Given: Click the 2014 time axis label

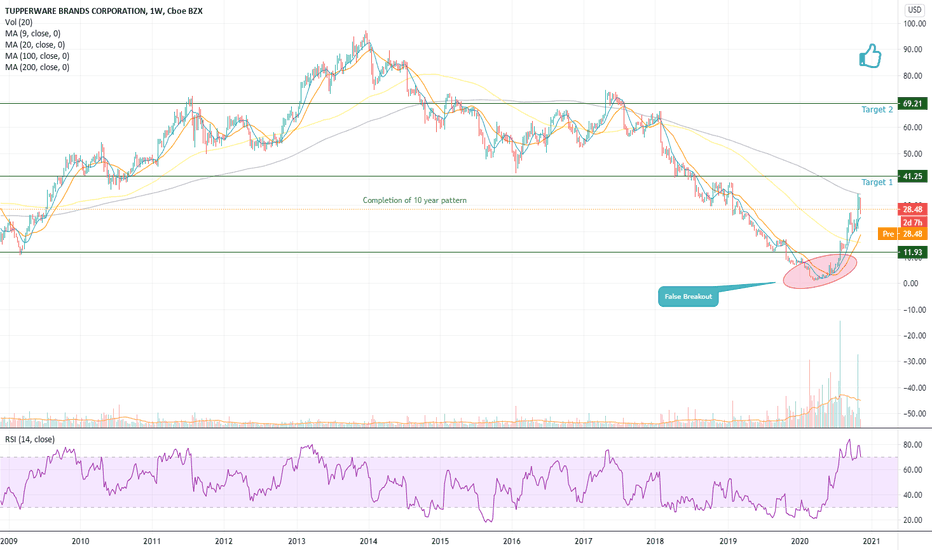Looking at the screenshot, I should (369, 541).
